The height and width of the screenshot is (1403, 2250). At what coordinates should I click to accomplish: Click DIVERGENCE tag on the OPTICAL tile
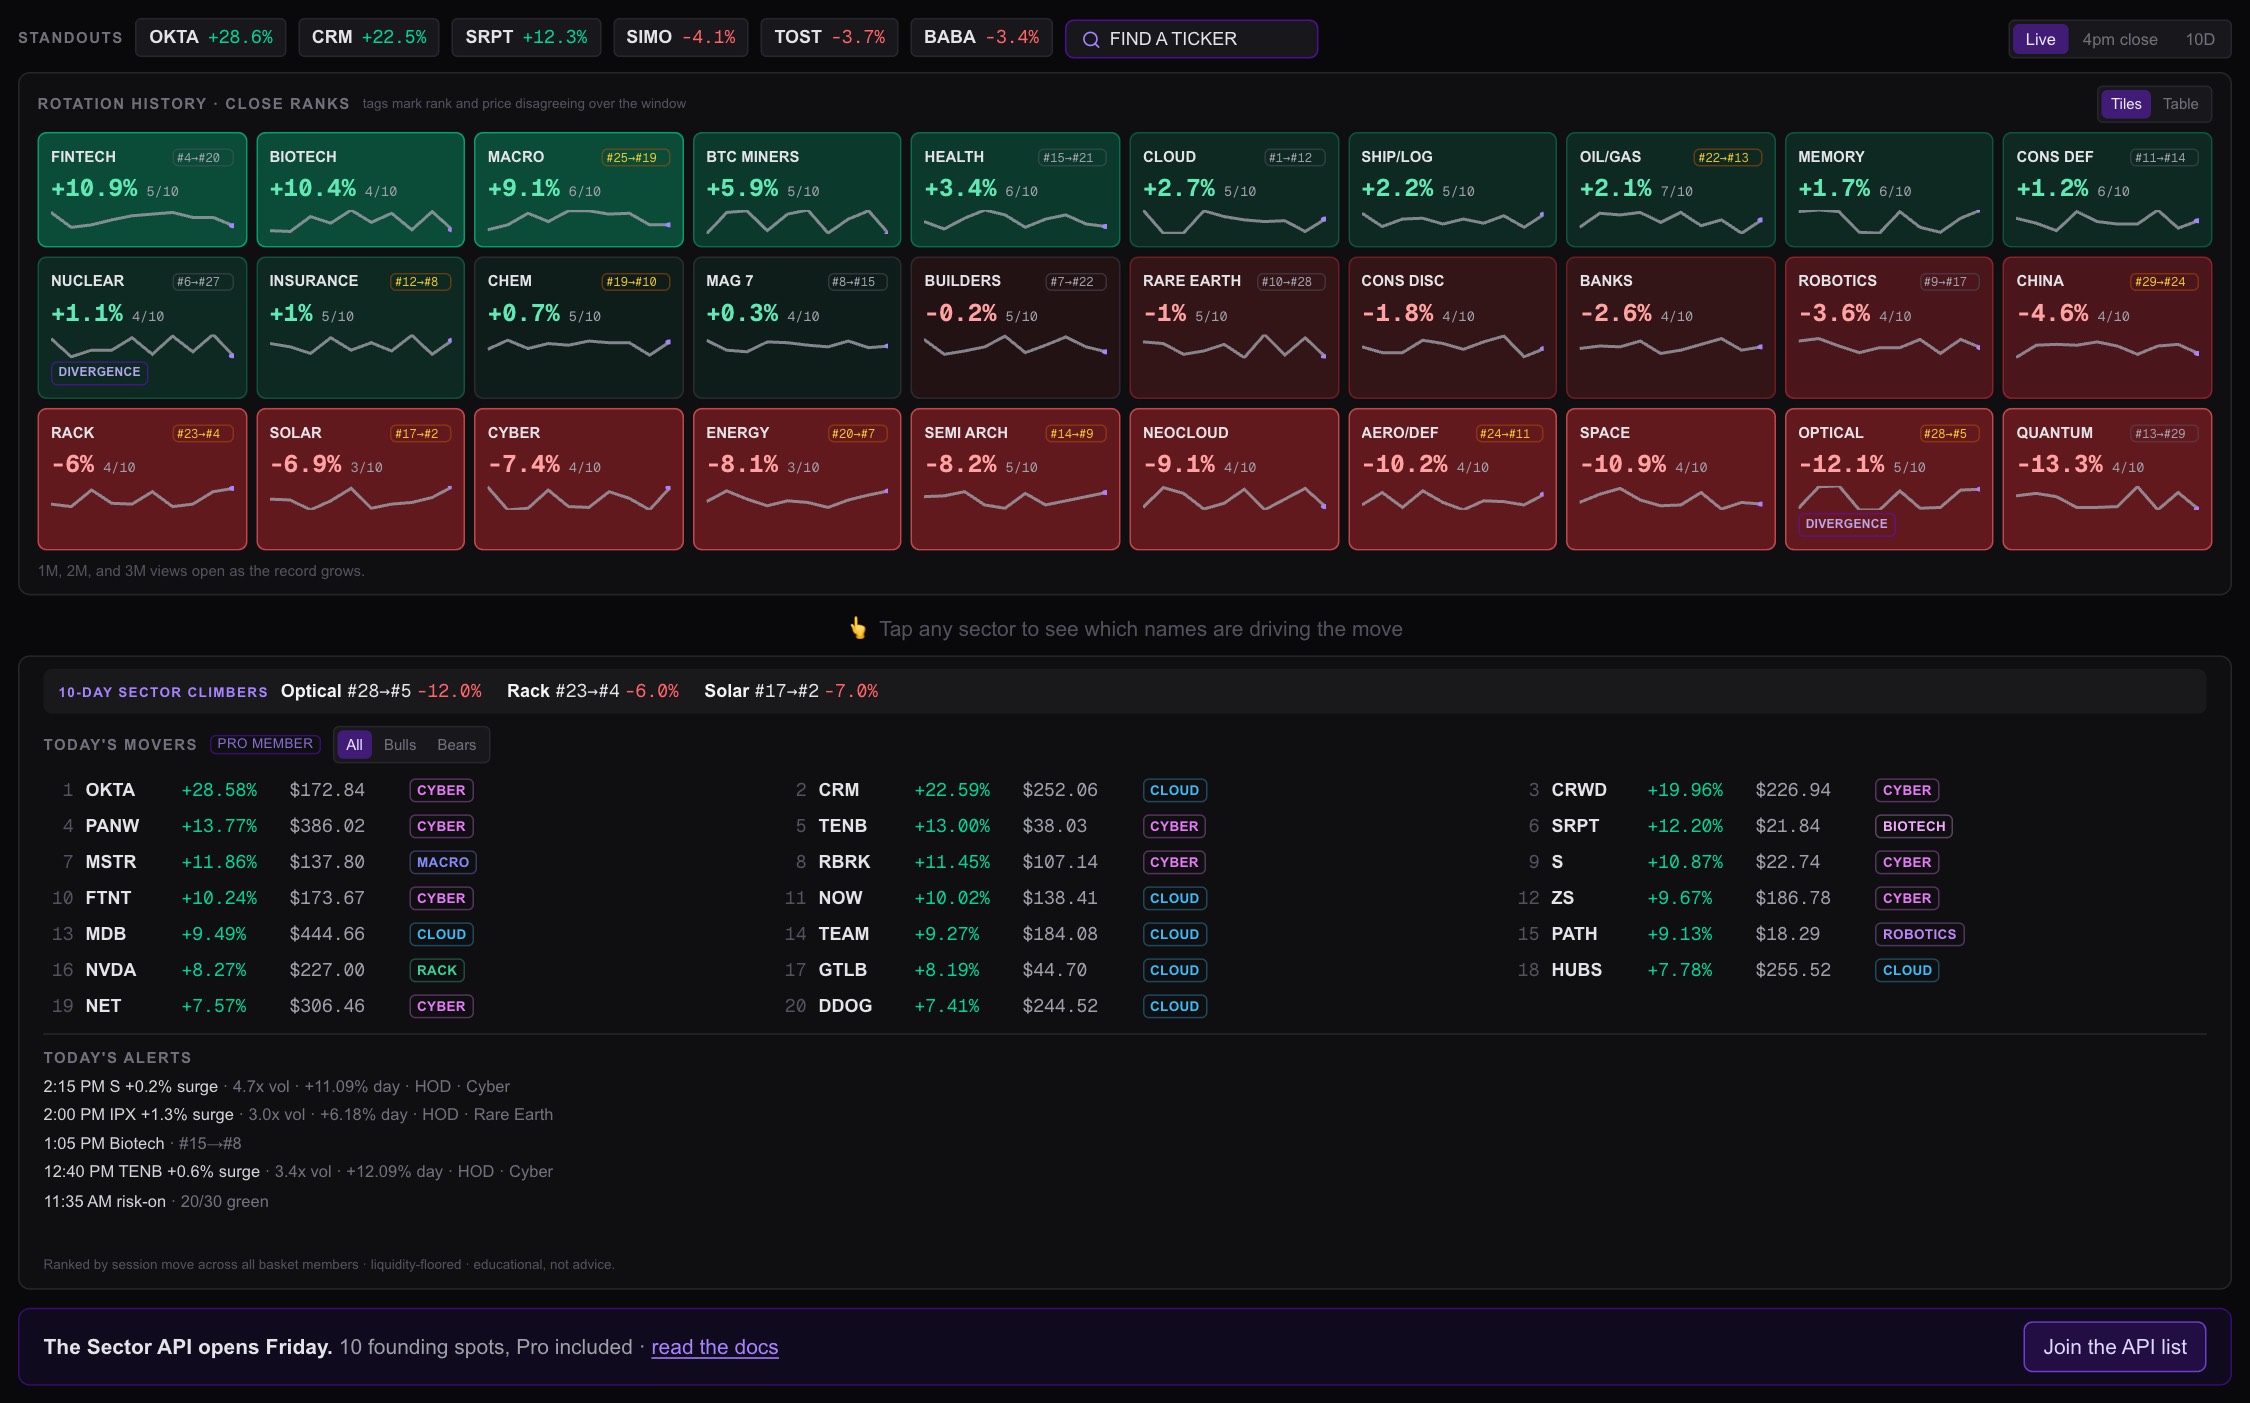[x=1846, y=524]
